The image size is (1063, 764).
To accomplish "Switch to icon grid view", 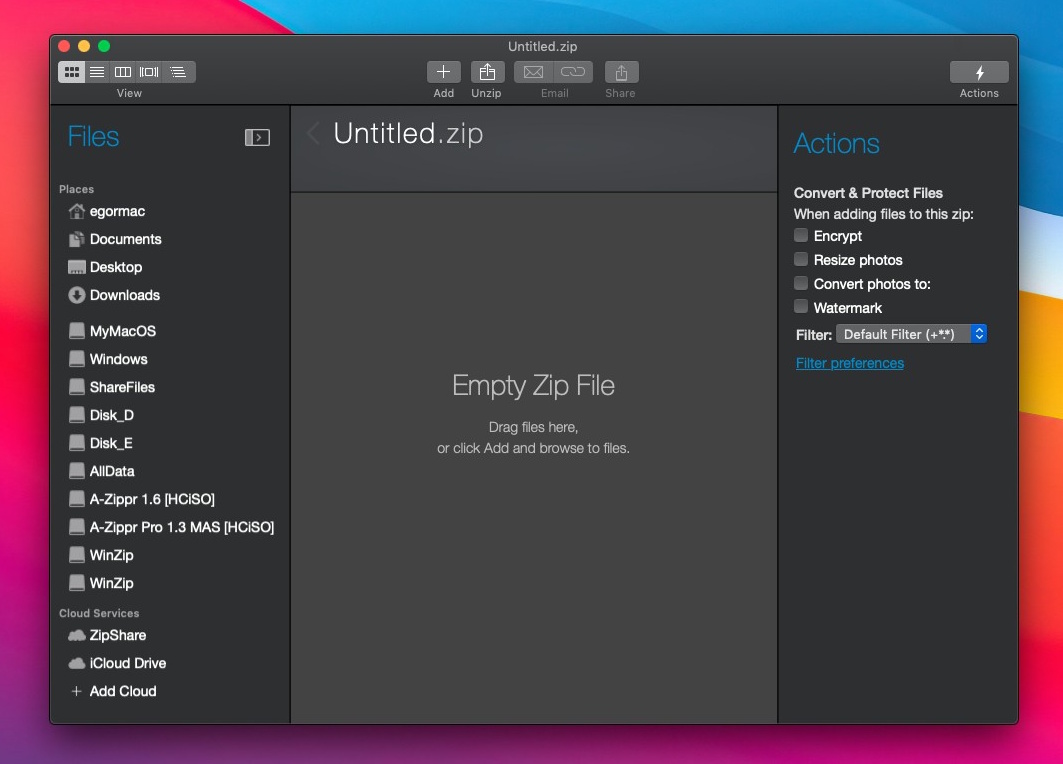I will click(x=71, y=72).
